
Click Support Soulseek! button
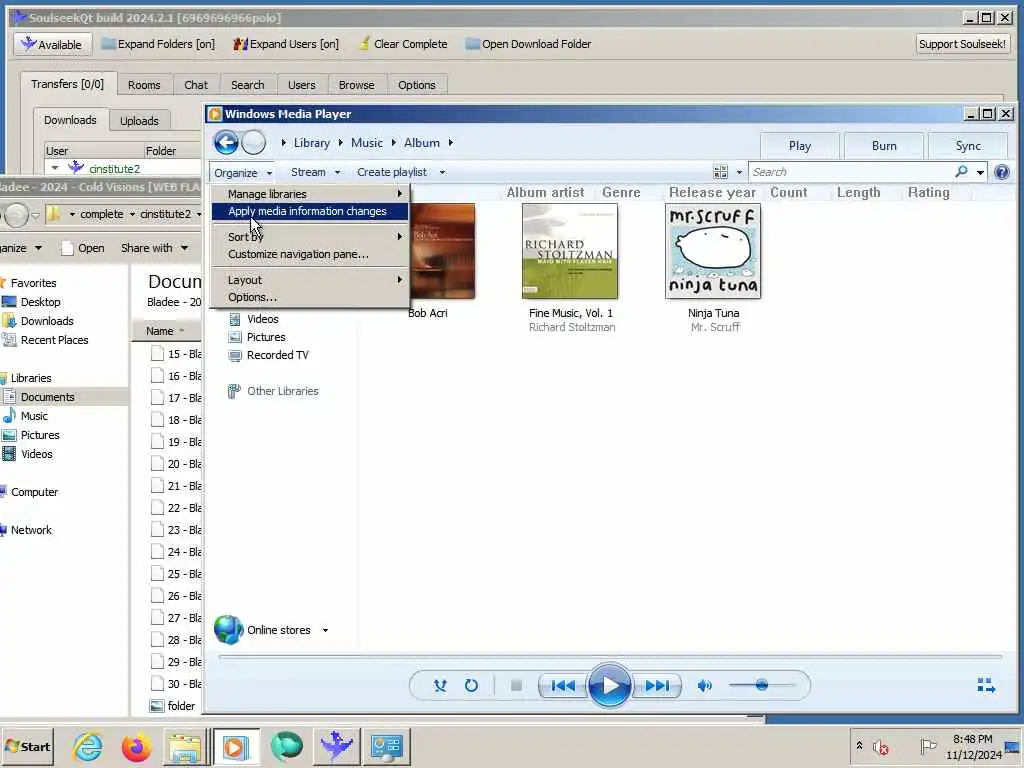point(962,44)
